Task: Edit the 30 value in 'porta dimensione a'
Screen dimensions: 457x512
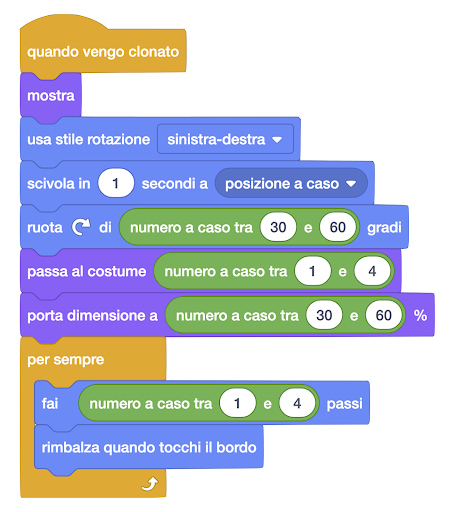Action: [x=324, y=315]
